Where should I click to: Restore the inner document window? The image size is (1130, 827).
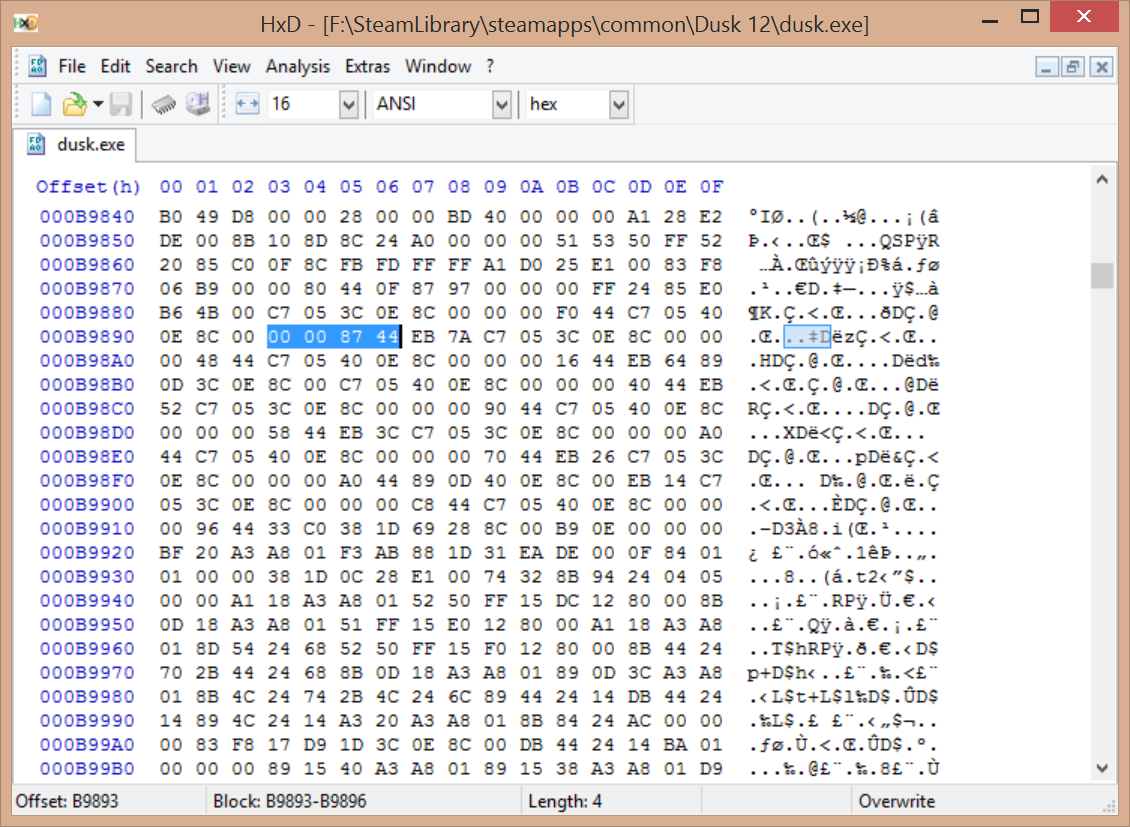pyautogui.click(x=1074, y=67)
